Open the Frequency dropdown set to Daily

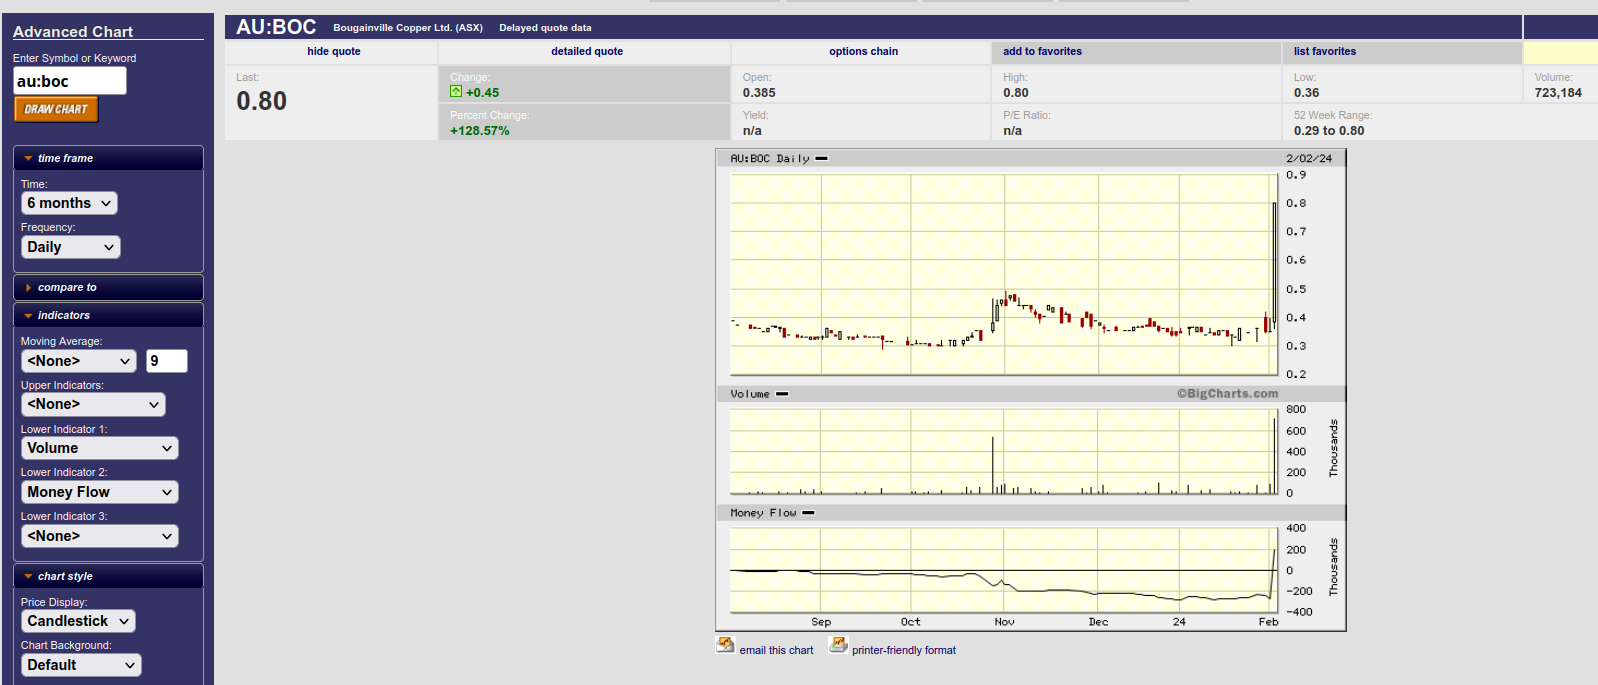[x=70, y=247]
